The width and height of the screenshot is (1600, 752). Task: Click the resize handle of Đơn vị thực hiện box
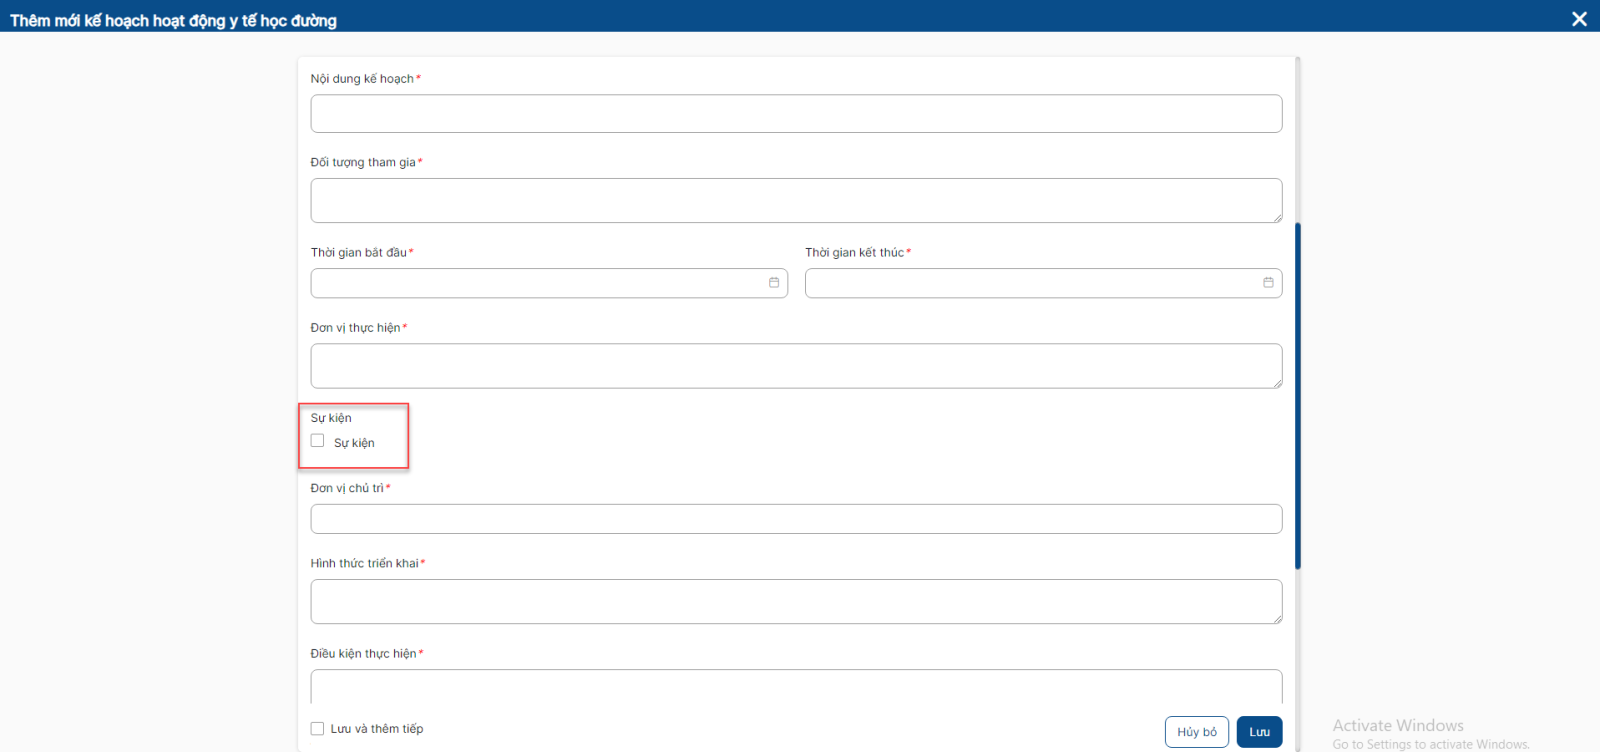pyautogui.click(x=1277, y=383)
